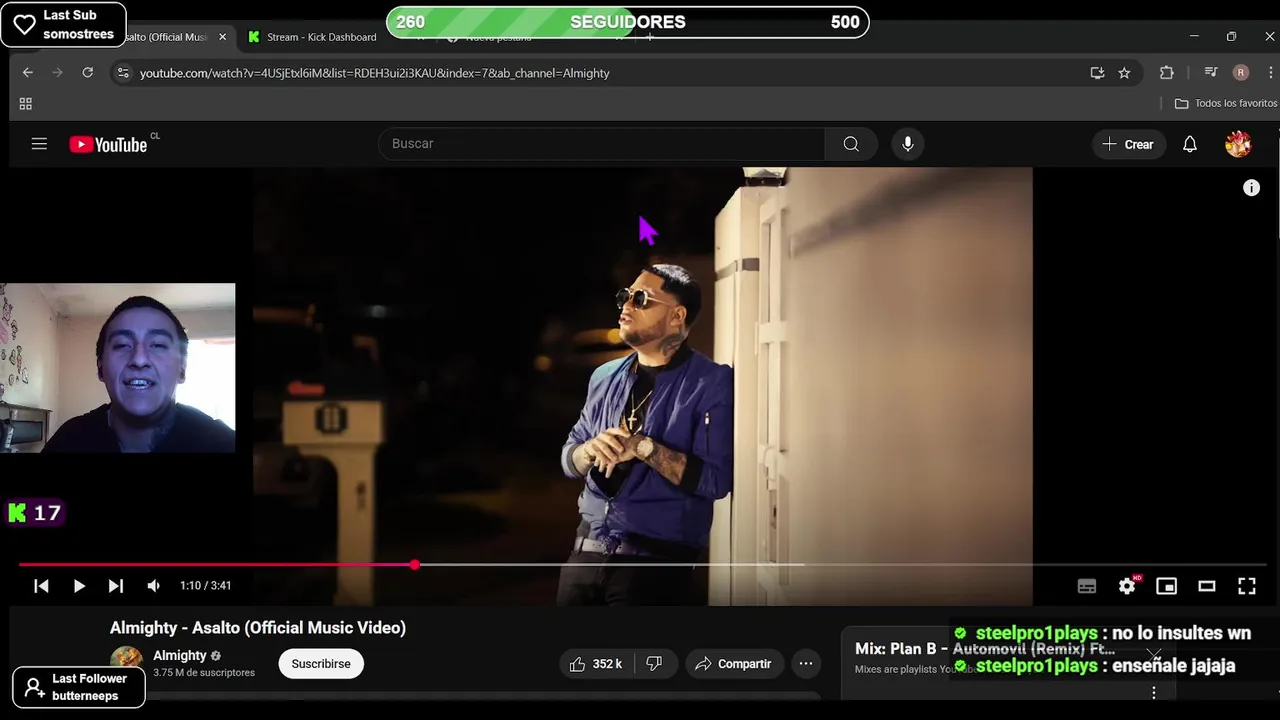Screen dimensions: 1280x720
Task: Go forward in browser history
Action: 58,73
